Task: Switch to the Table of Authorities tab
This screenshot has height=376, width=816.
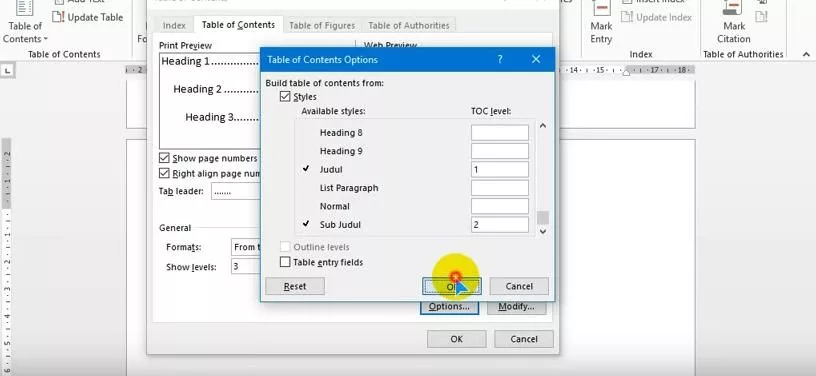Action: click(409, 25)
